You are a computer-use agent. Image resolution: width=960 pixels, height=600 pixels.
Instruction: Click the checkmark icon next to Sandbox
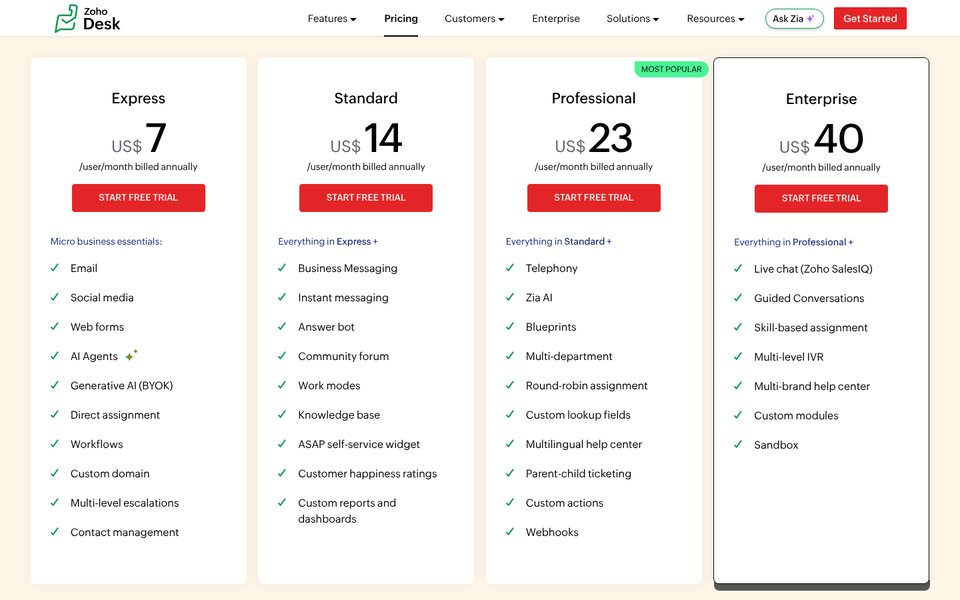(738, 444)
